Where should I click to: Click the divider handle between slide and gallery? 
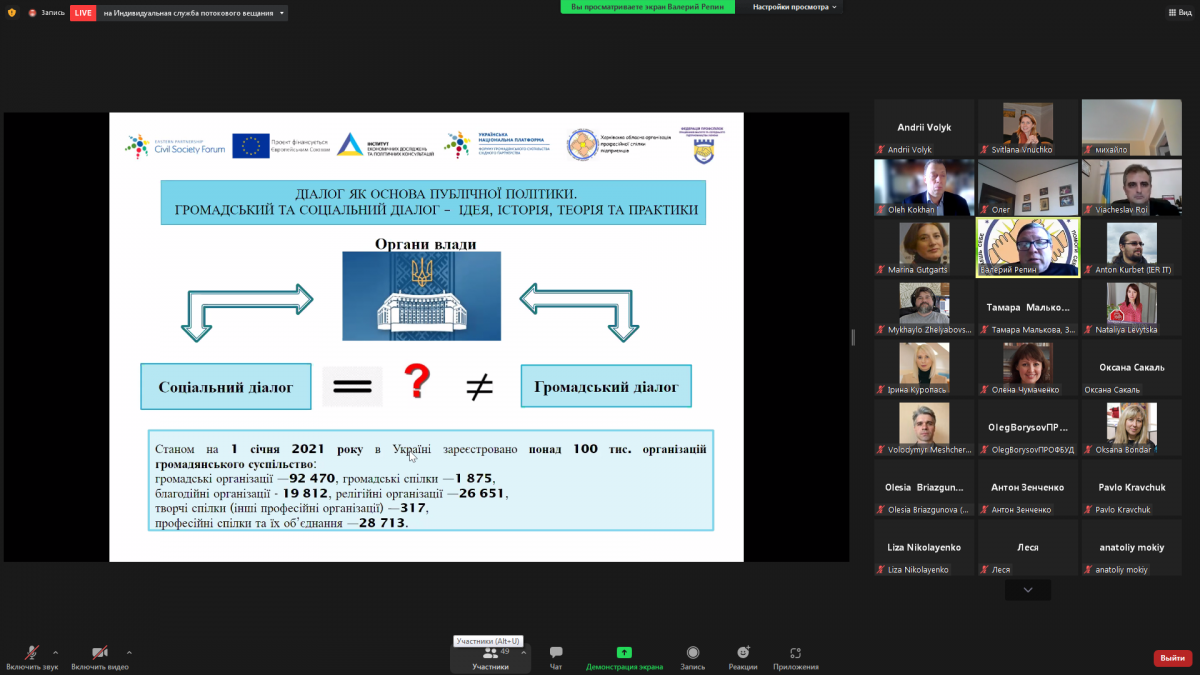[853, 337]
